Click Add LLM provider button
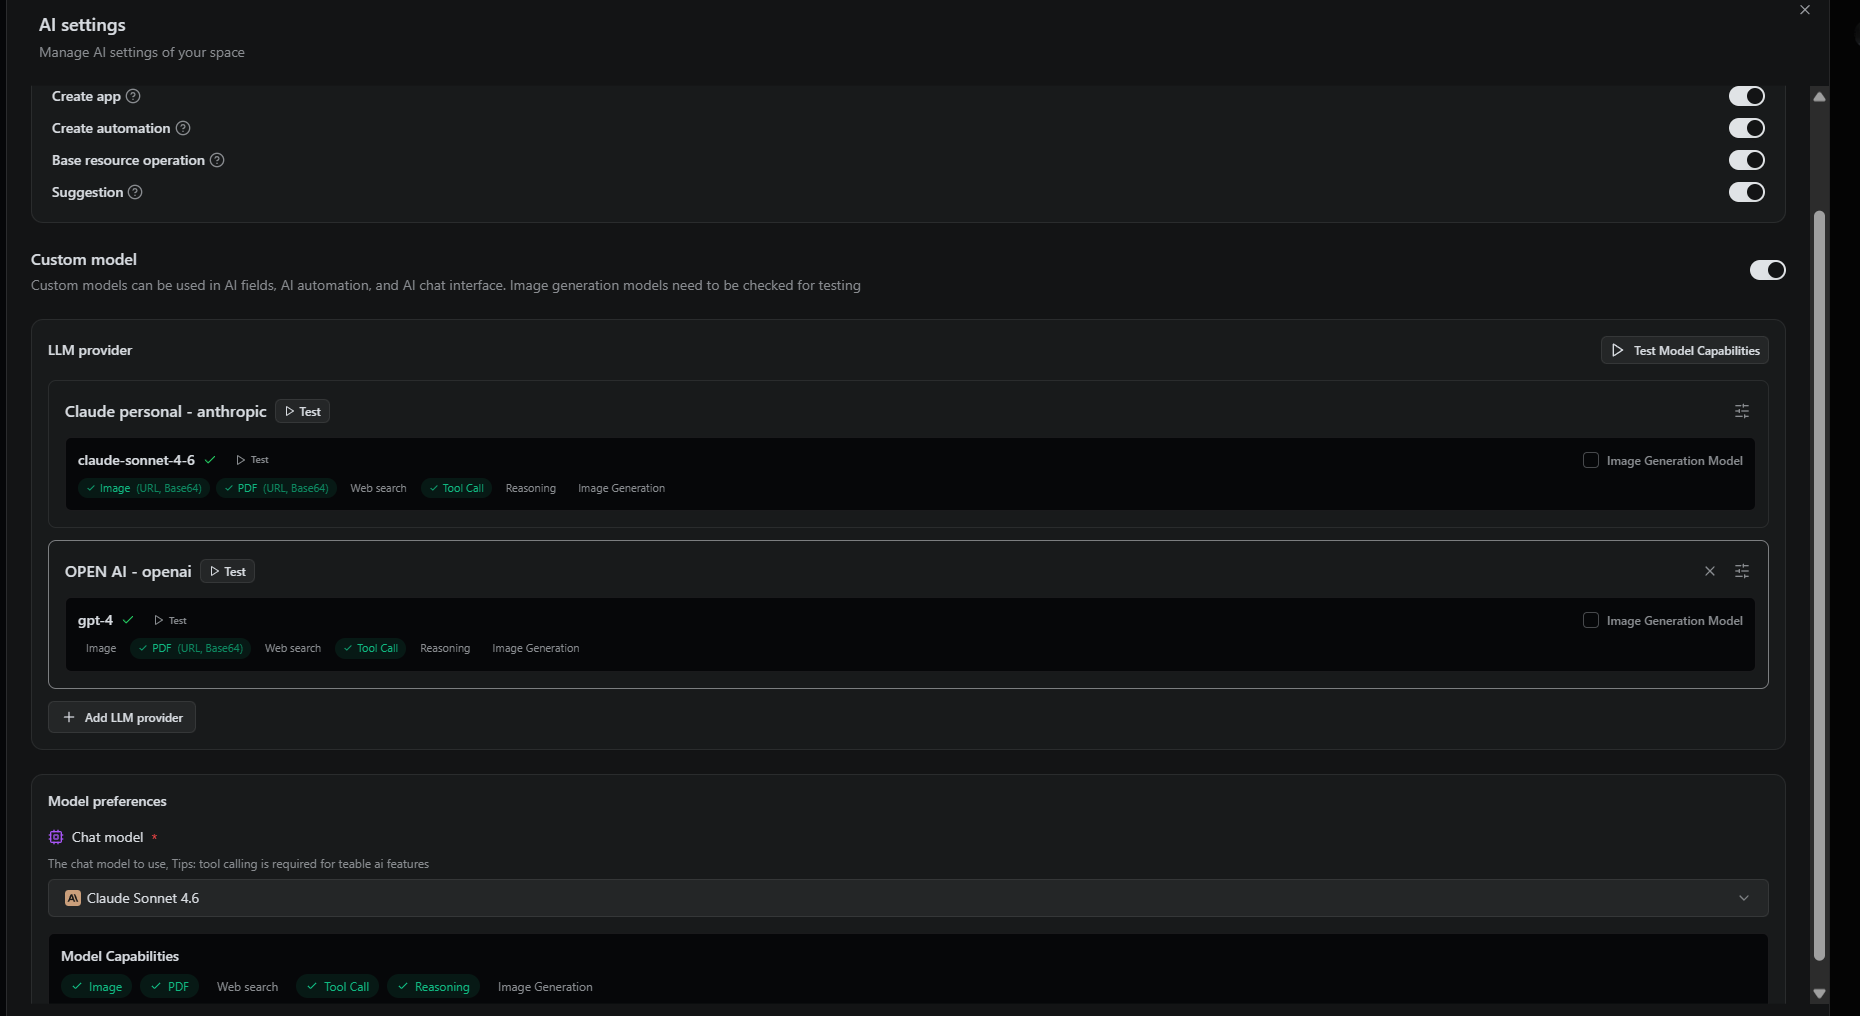Image resolution: width=1860 pixels, height=1016 pixels. [122, 717]
